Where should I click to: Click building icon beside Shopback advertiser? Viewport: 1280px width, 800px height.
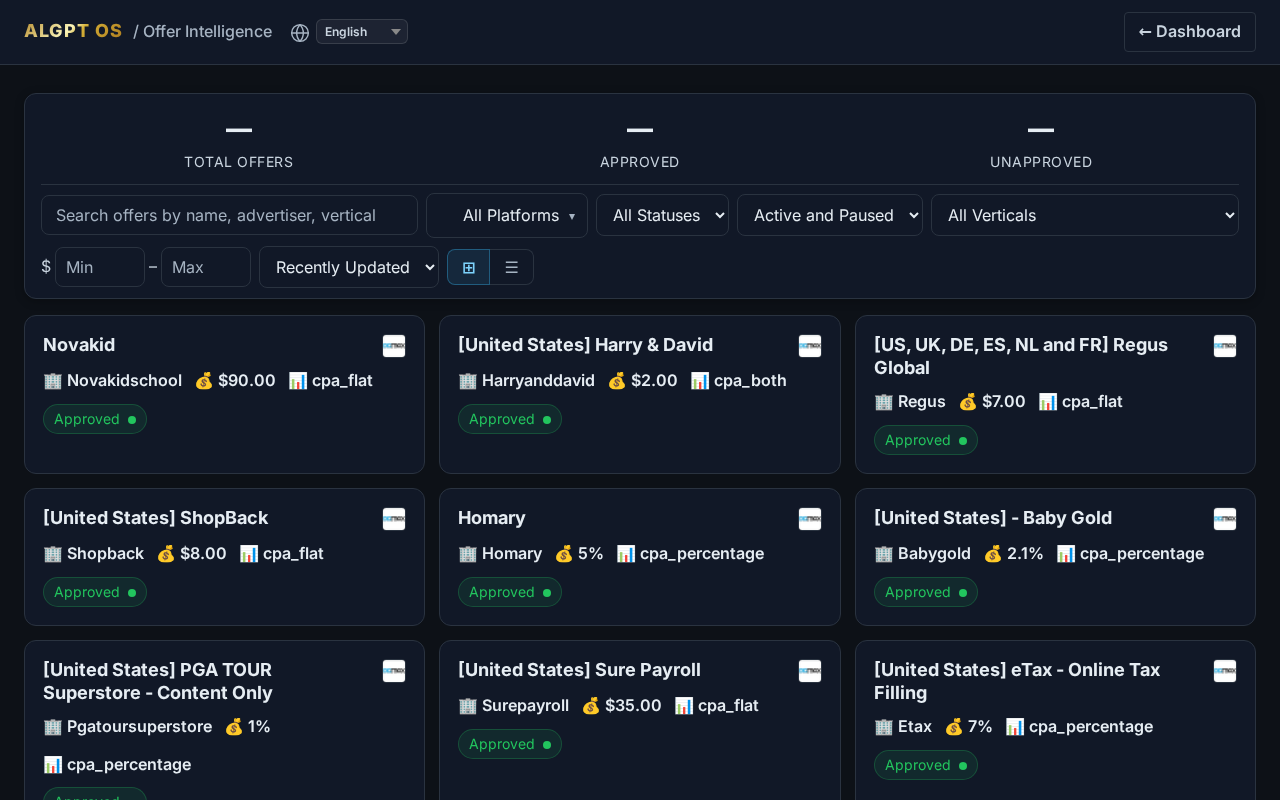pos(52,553)
